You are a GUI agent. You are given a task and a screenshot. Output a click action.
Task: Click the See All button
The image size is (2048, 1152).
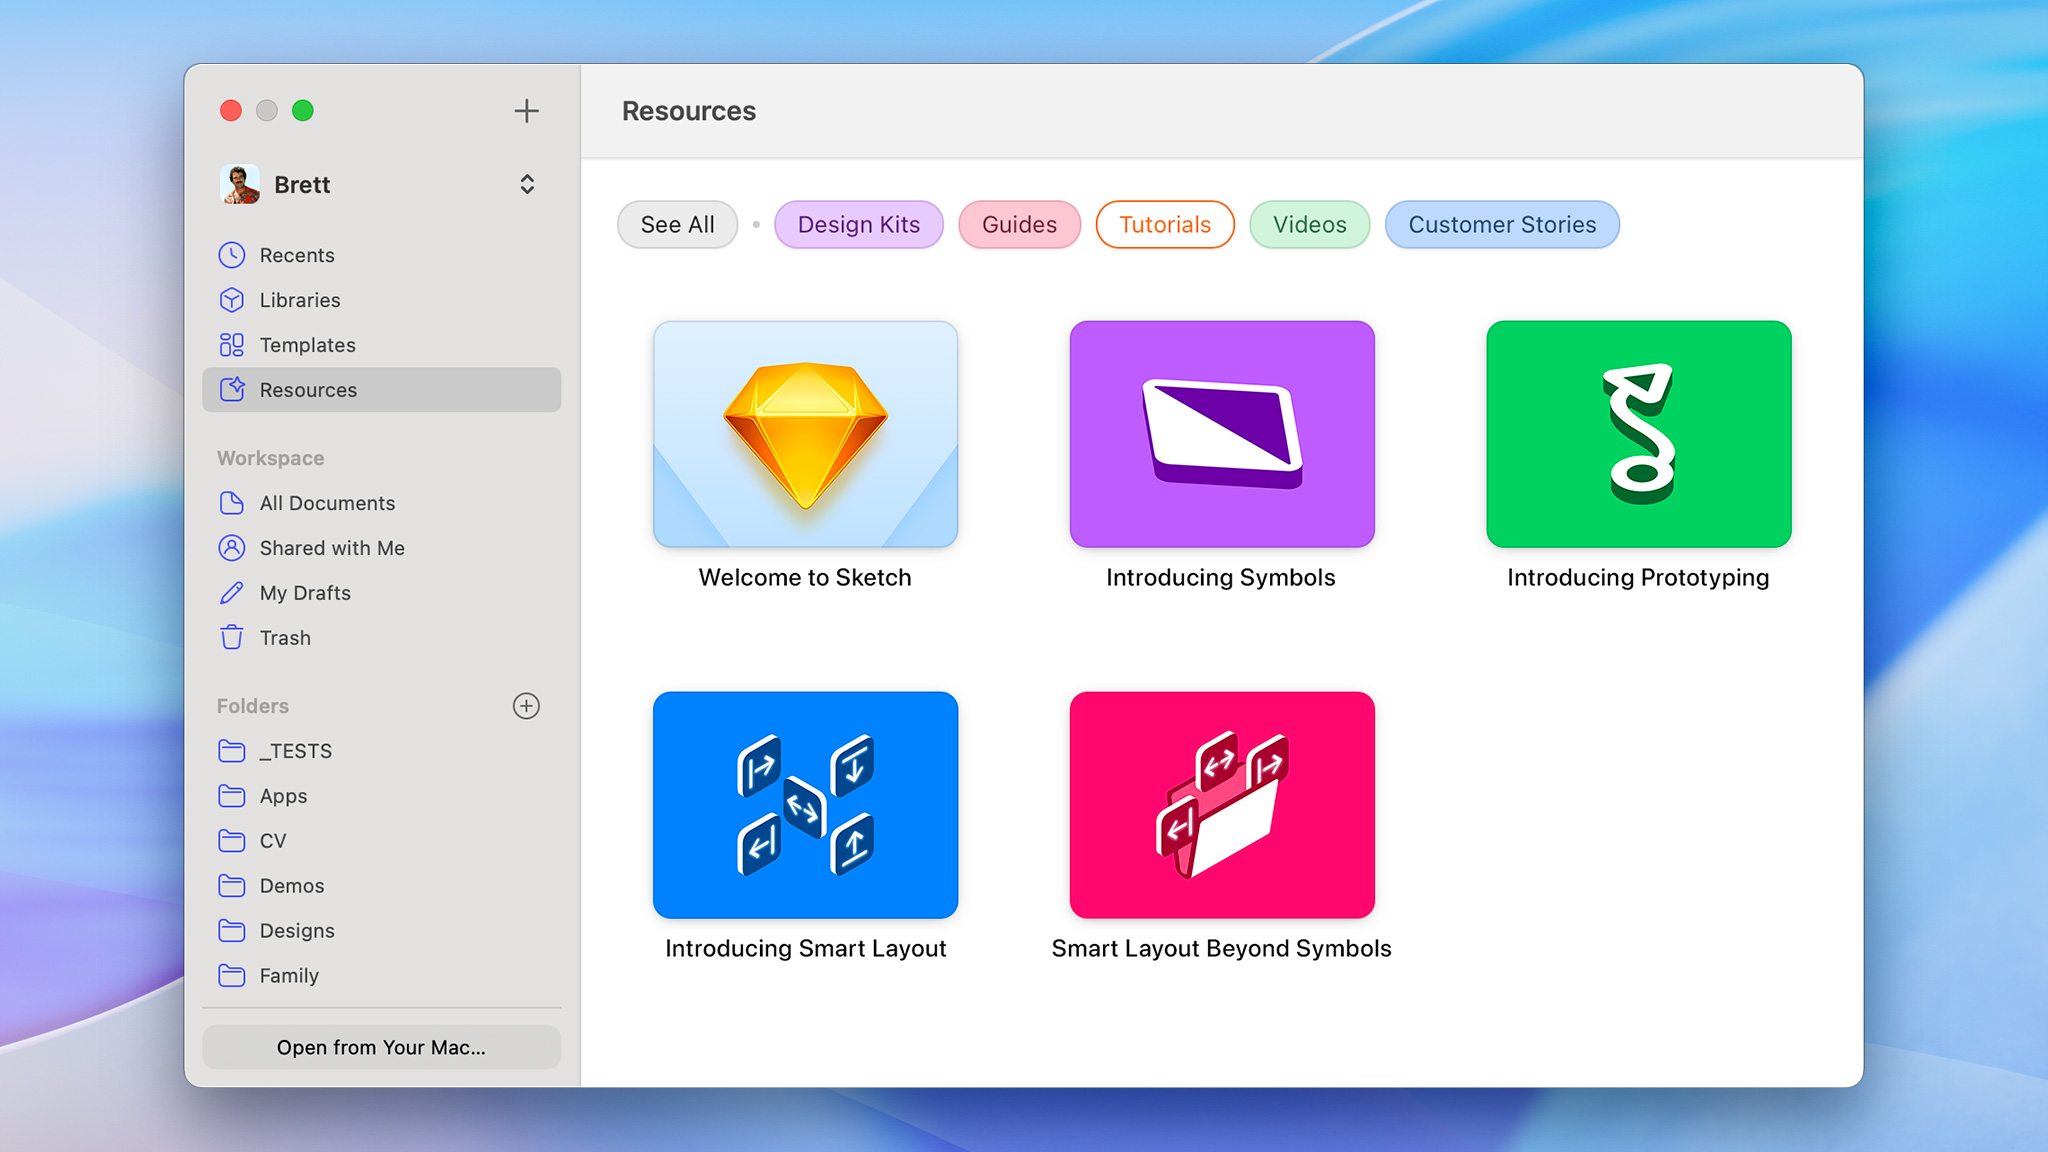click(677, 225)
